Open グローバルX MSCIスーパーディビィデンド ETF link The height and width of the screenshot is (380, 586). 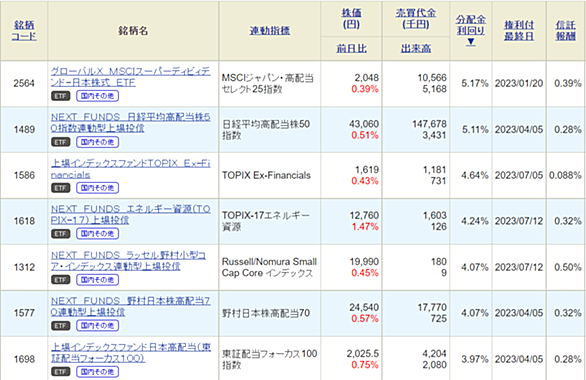pos(130,77)
